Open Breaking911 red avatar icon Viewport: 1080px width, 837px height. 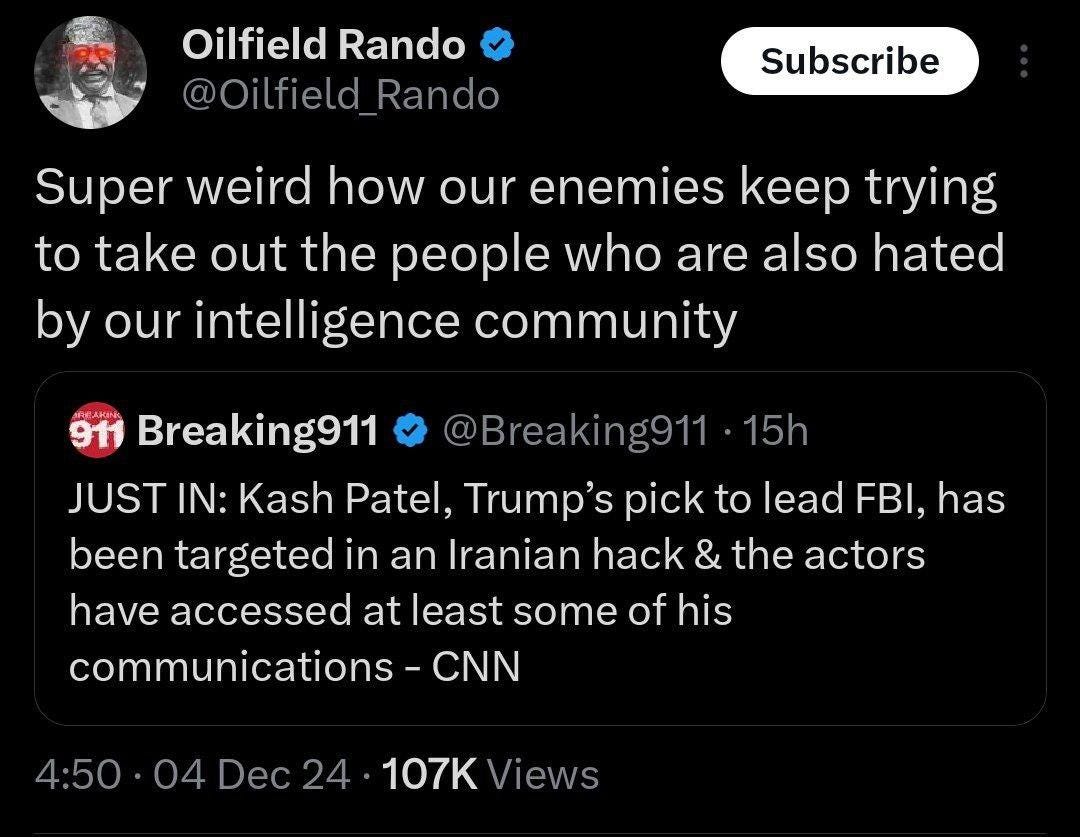[96, 431]
